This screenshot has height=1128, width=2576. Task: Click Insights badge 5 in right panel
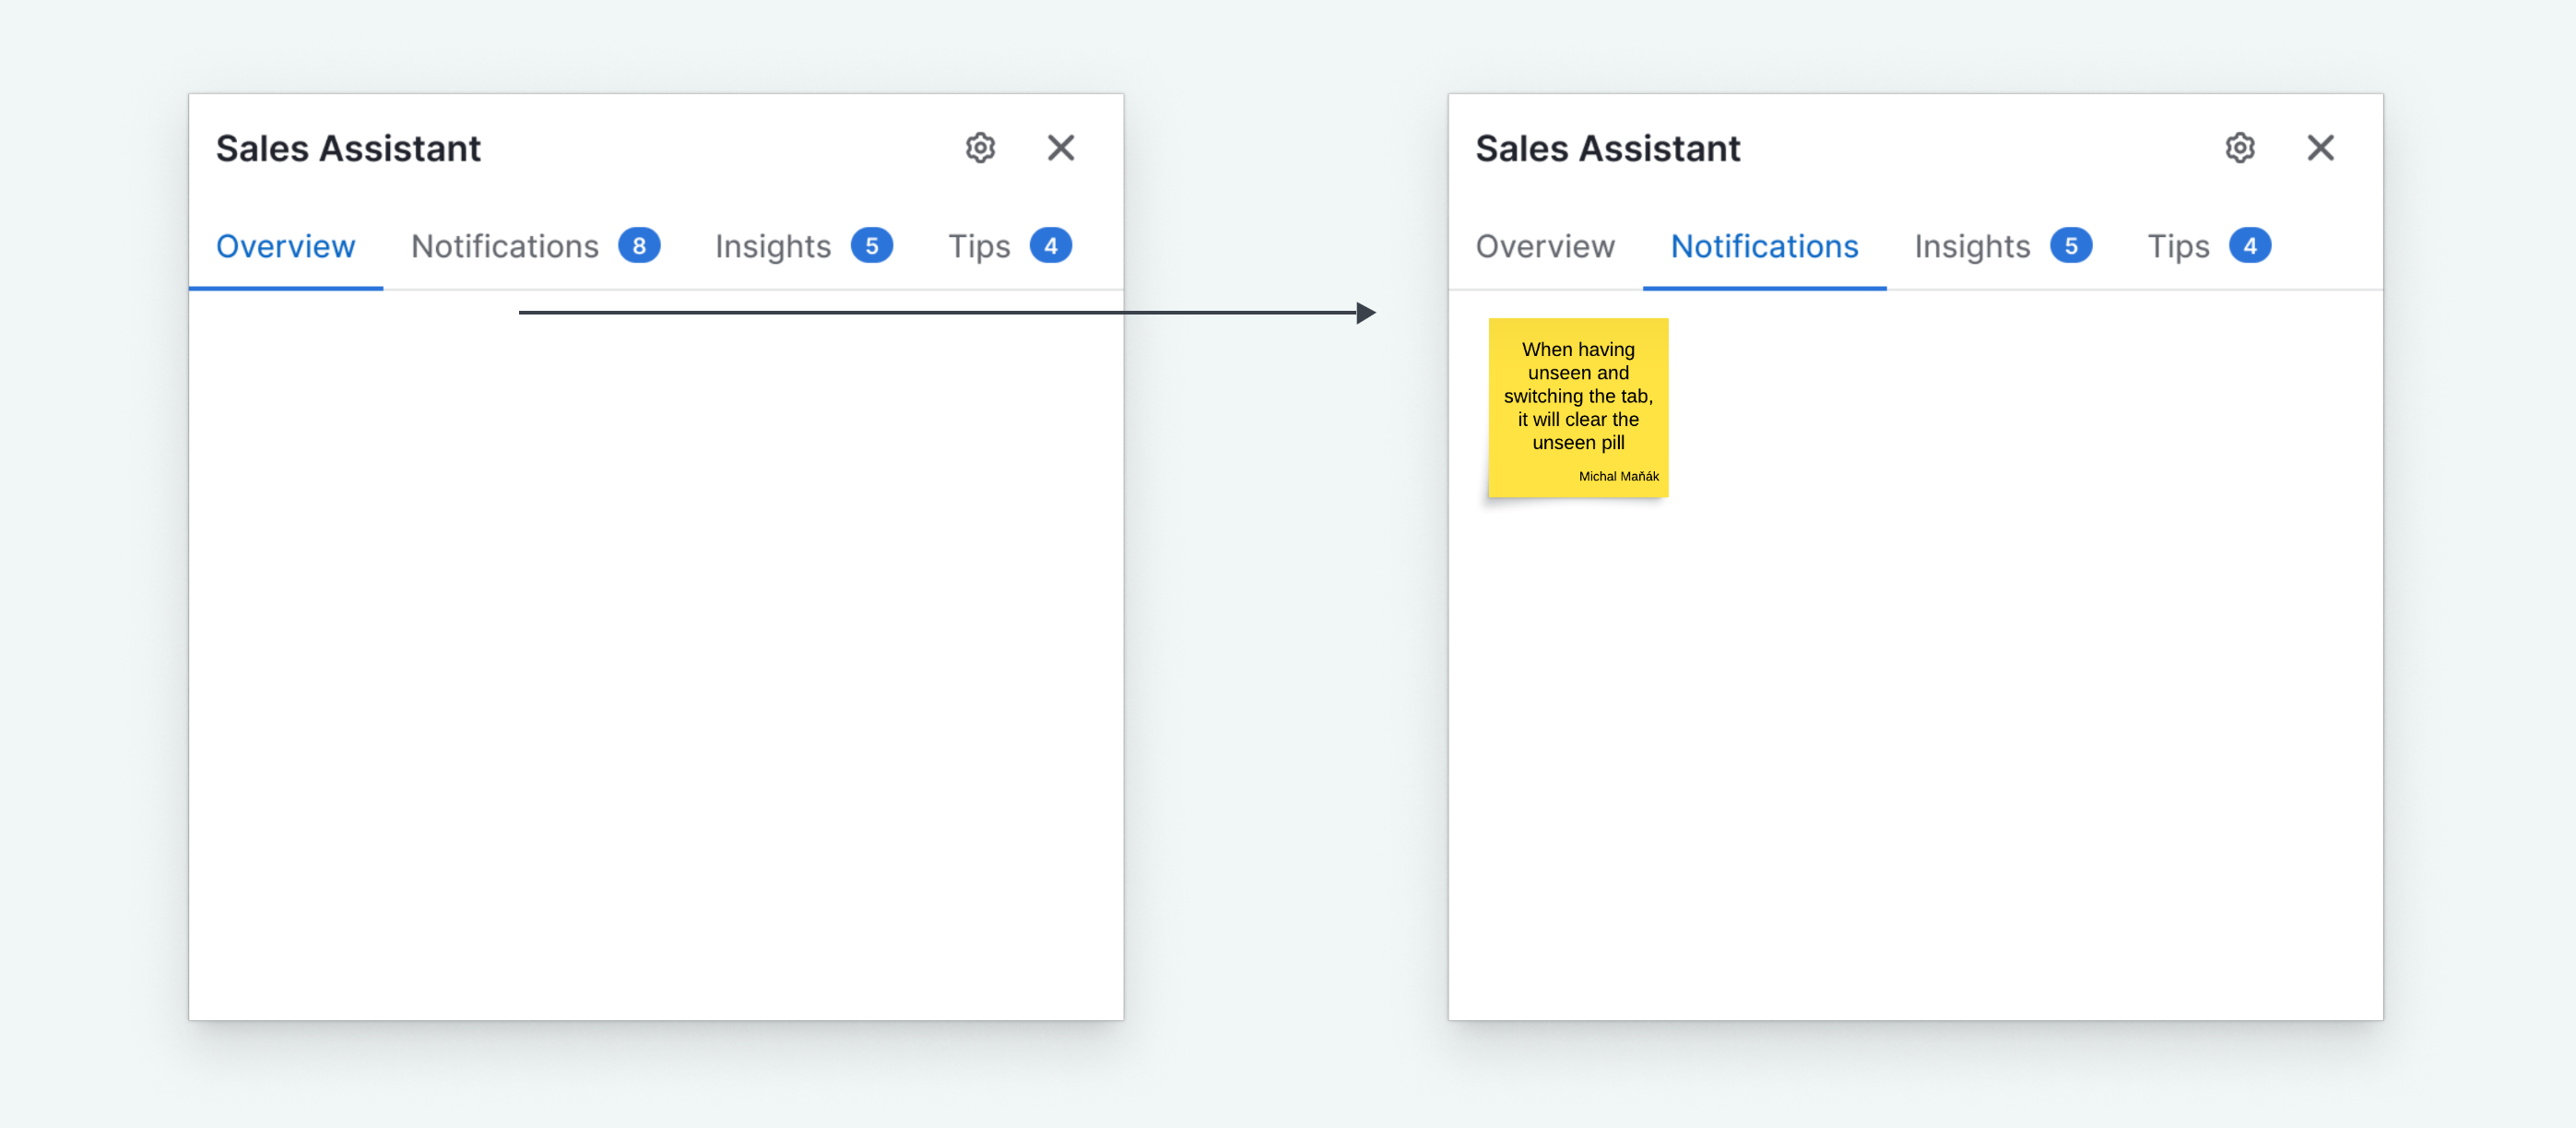[x=2071, y=246]
